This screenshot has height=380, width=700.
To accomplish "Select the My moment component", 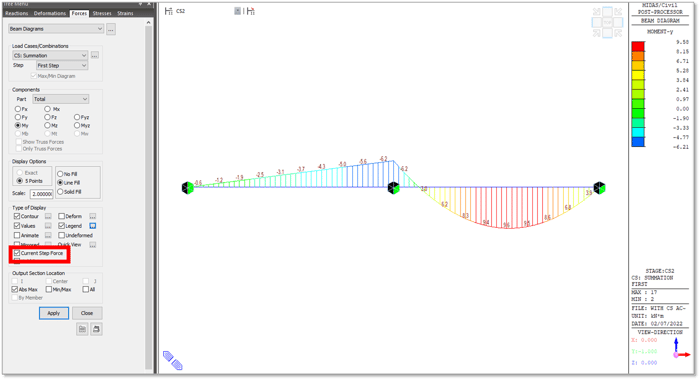I will [x=18, y=125].
